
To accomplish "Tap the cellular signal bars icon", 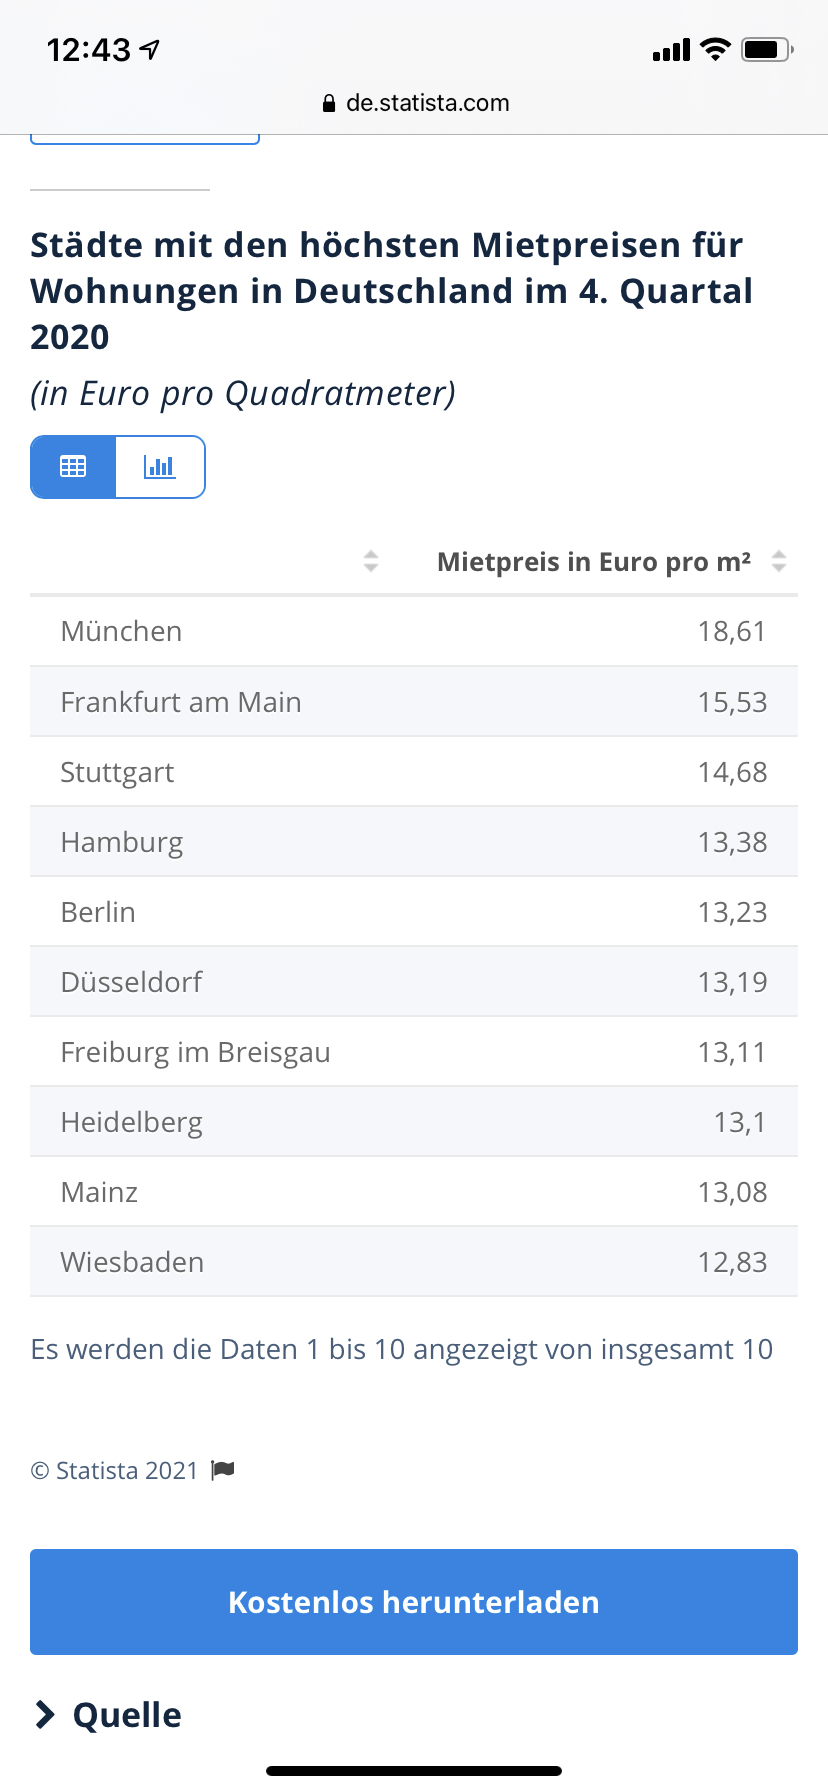I will click(671, 50).
